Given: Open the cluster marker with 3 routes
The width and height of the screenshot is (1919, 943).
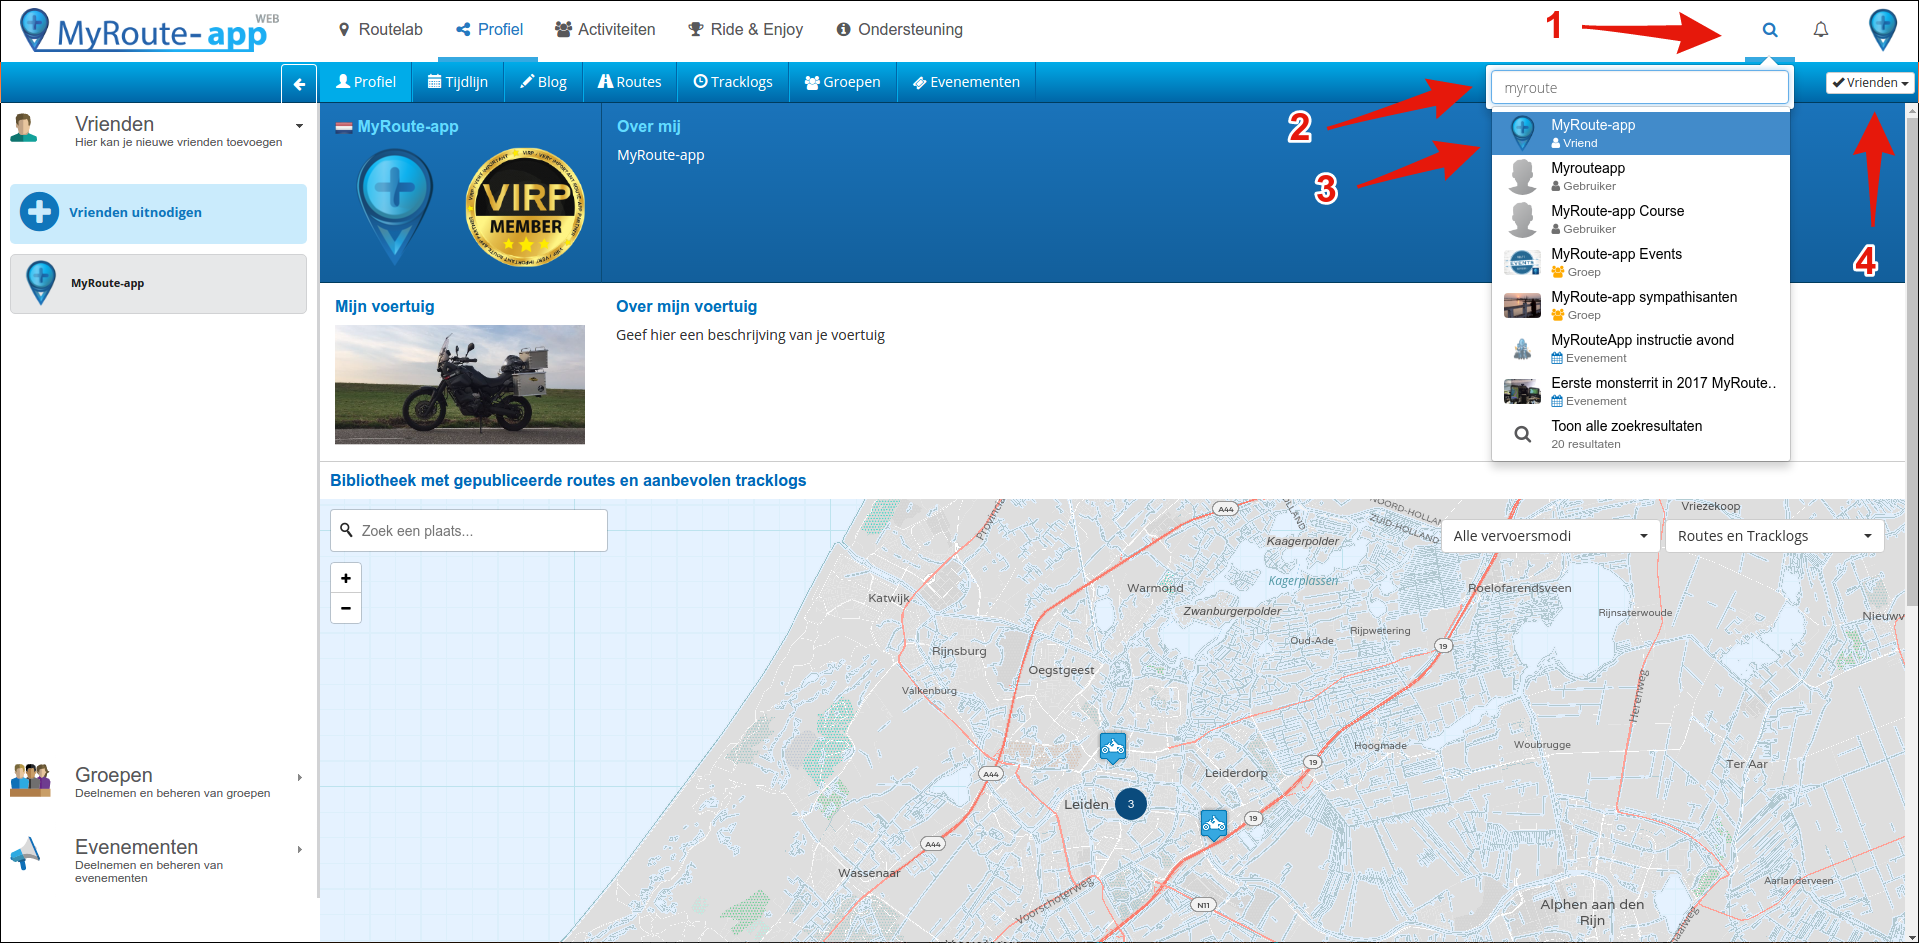Looking at the screenshot, I should coord(1131,804).
